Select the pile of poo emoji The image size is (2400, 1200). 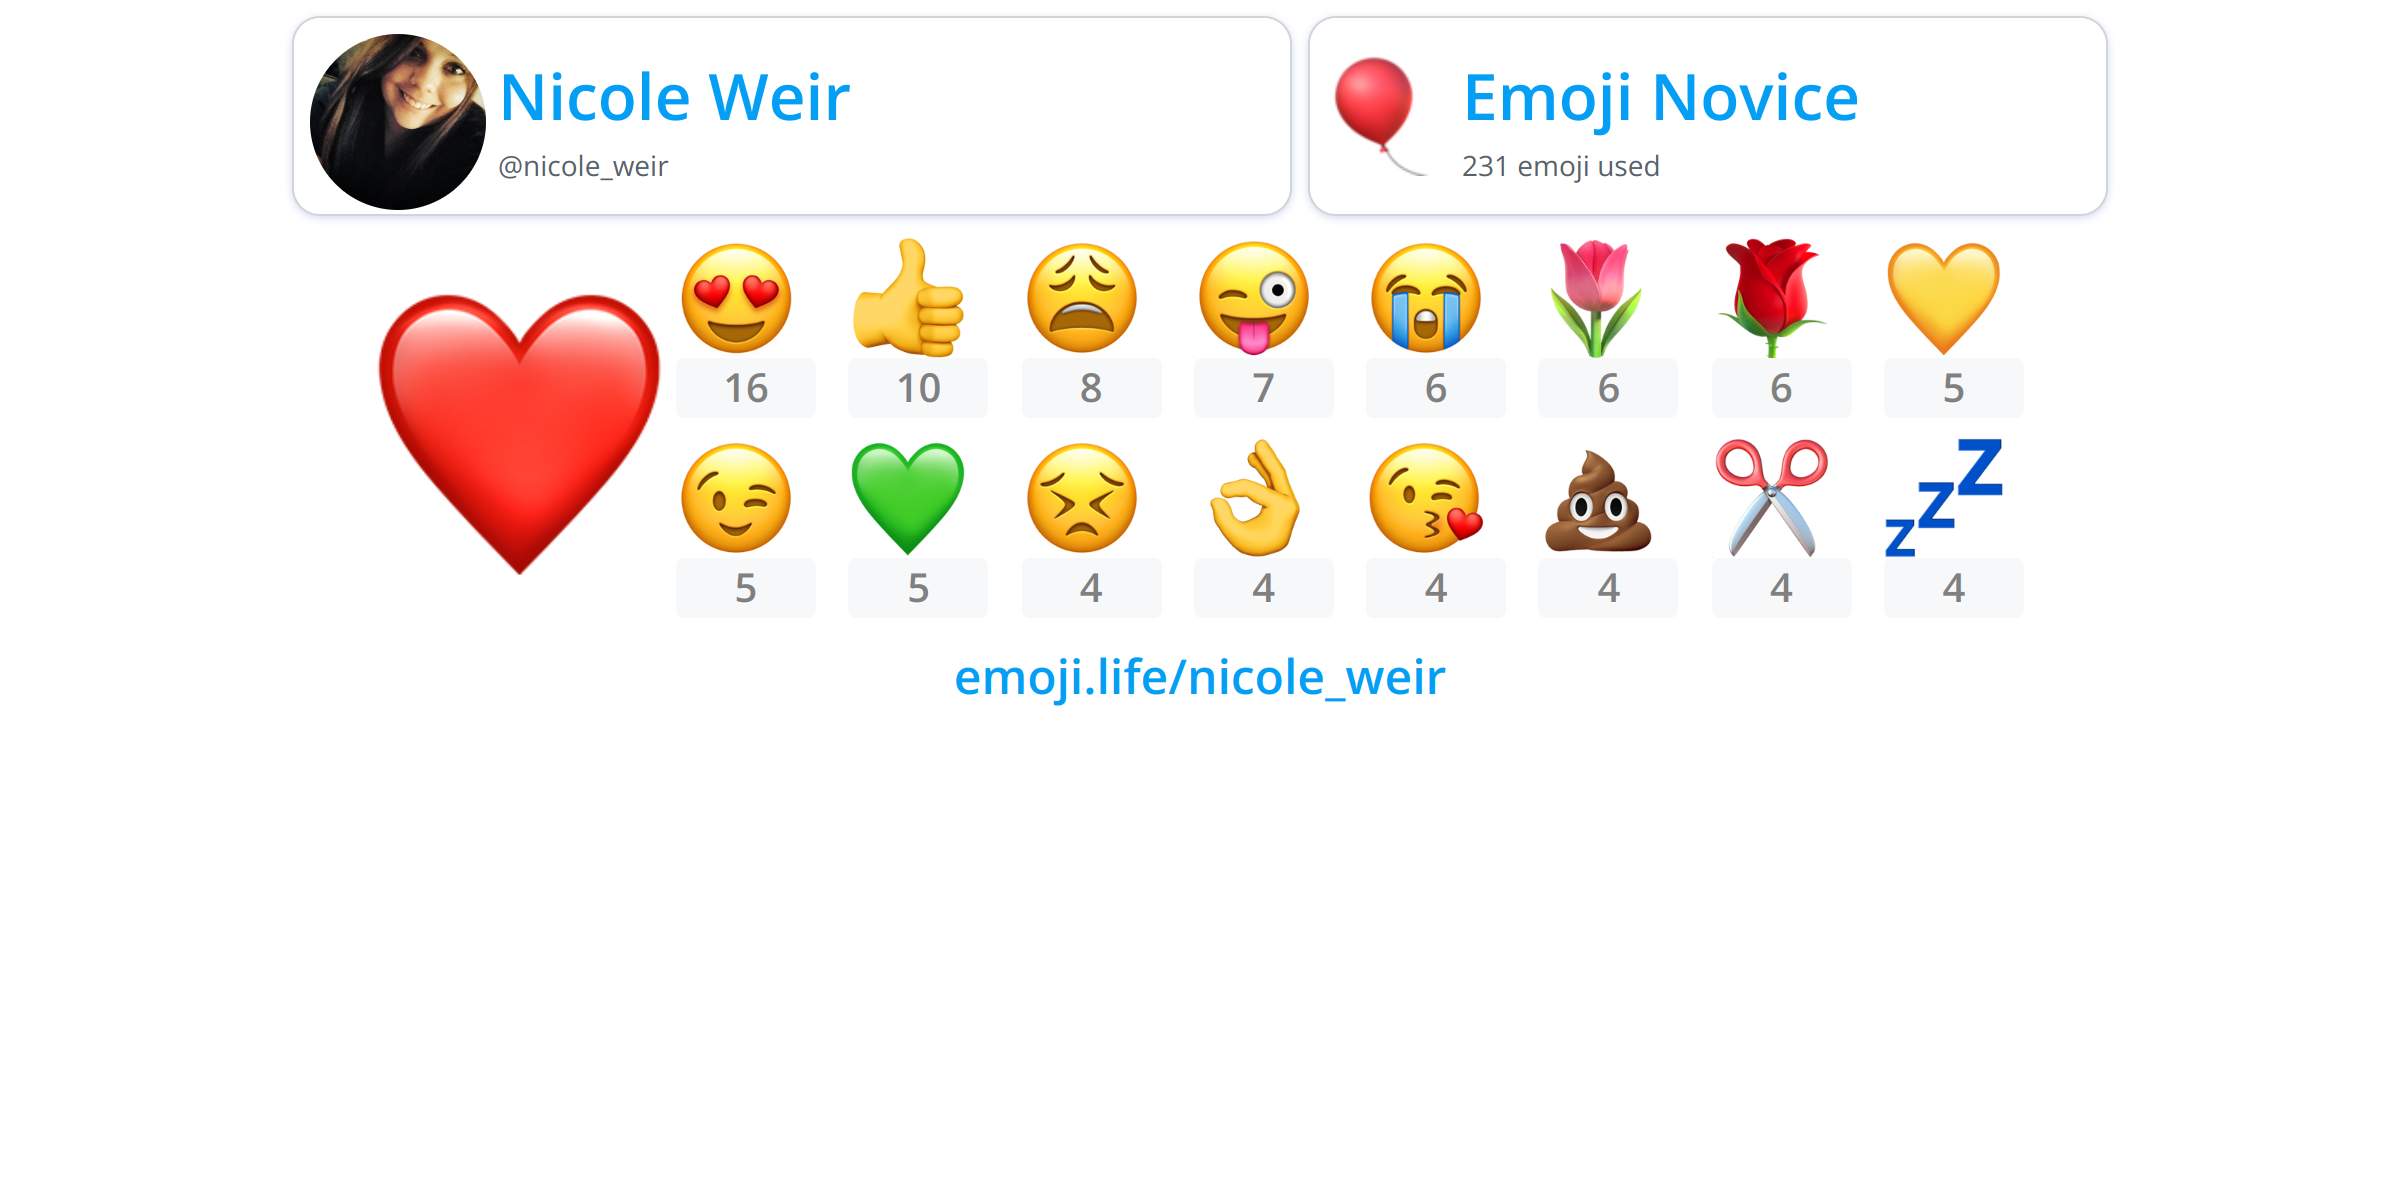(x=1598, y=501)
